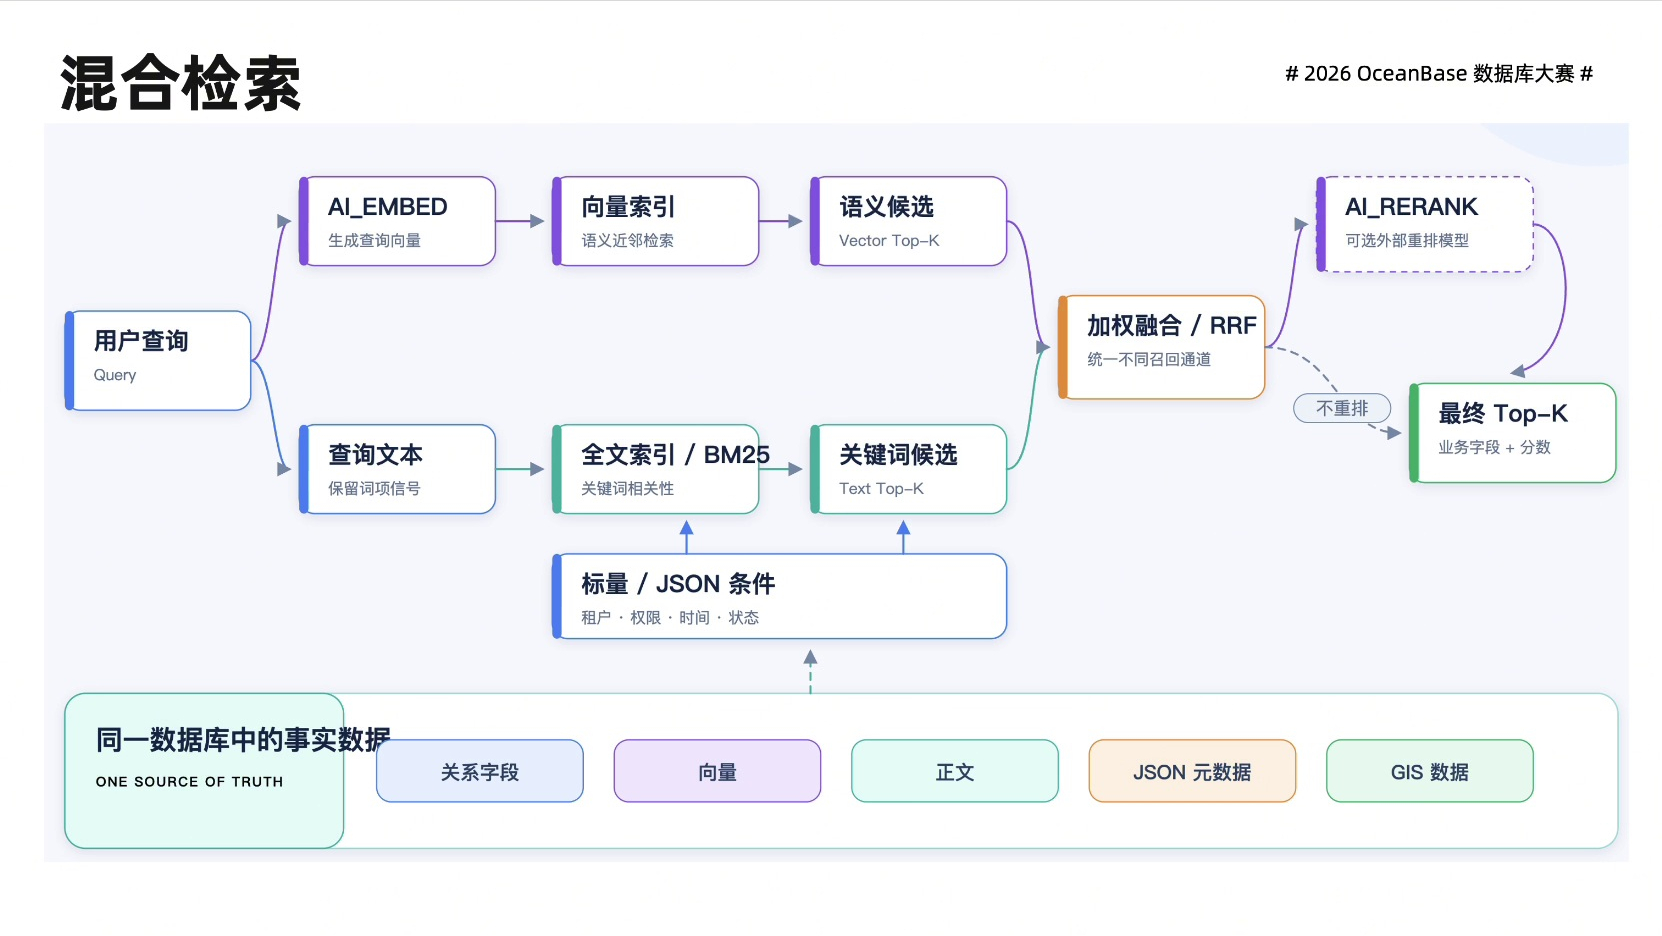Select the 关系字段 chip
This screenshot has height=936, width=1662.
[480, 771]
